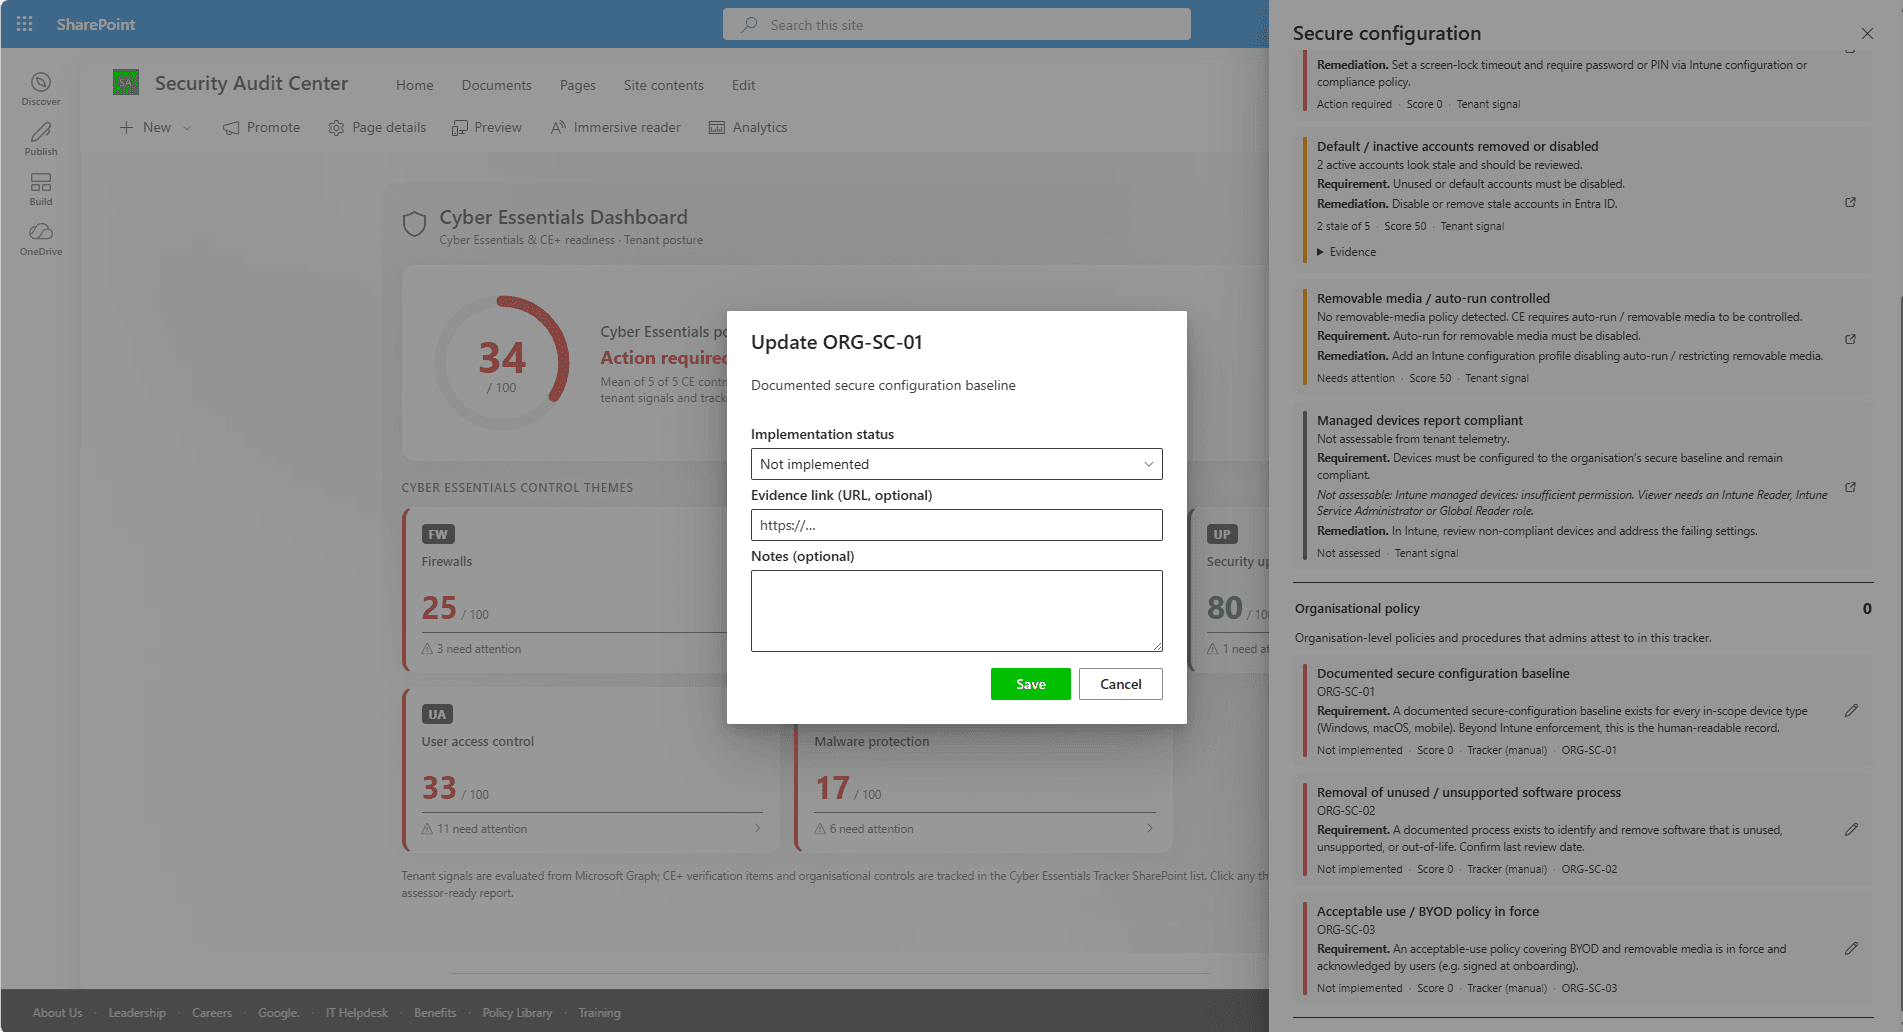
Task: Edit the ORG-SC-03 acceptable use entry pencil
Action: click(1851, 948)
